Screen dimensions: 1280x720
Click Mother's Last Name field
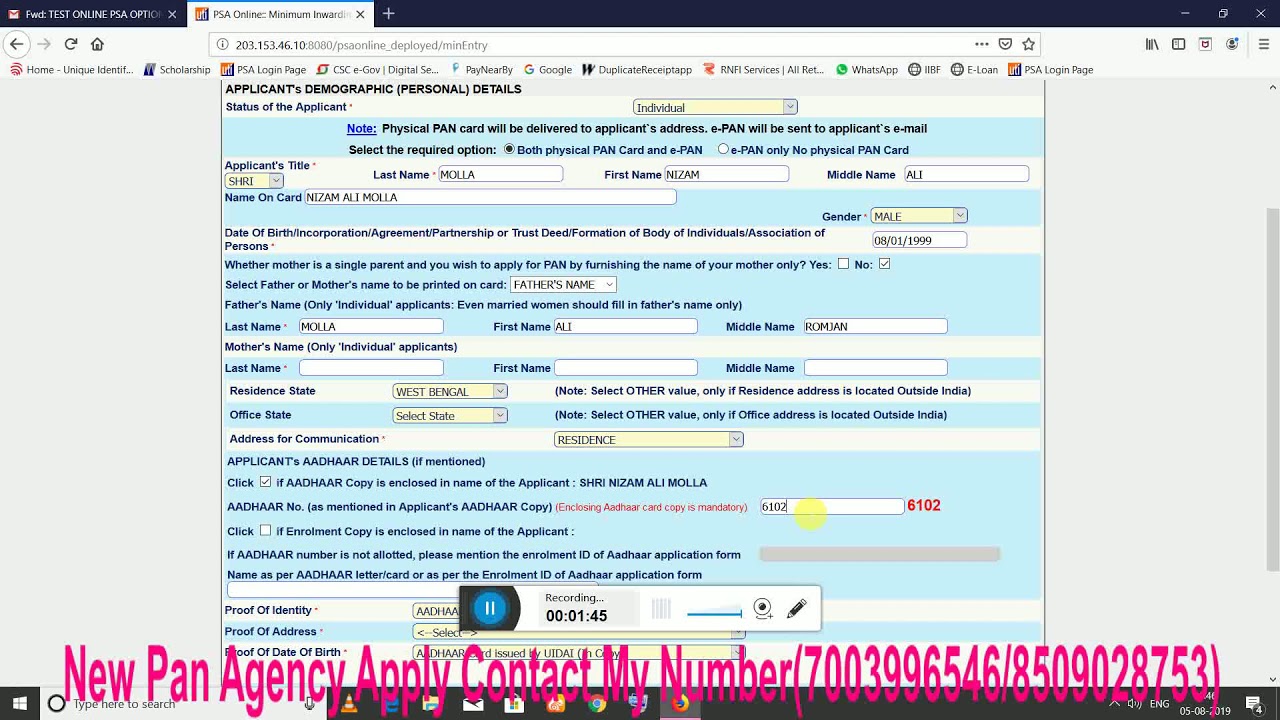coord(371,368)
